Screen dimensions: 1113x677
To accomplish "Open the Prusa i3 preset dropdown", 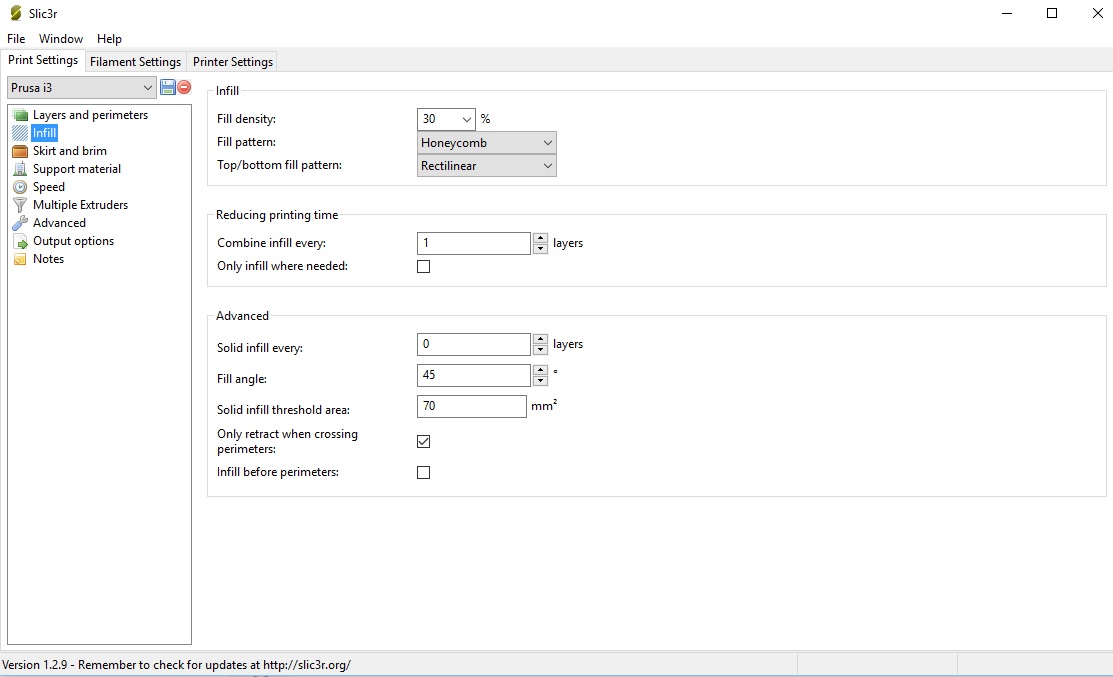I will pos(82,88).
